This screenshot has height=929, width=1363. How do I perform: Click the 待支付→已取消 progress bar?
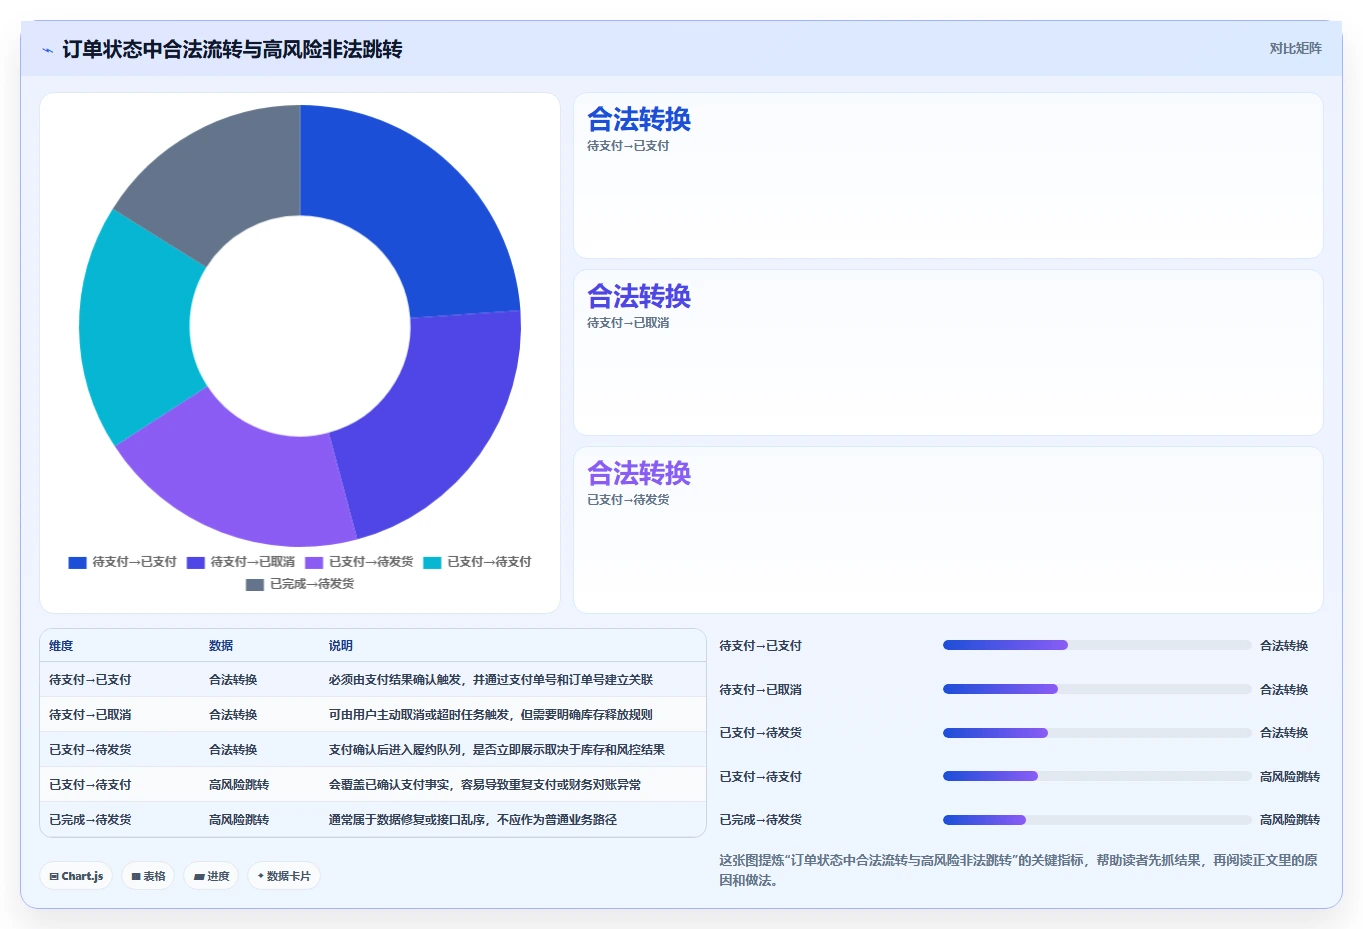pos(1097,689)
